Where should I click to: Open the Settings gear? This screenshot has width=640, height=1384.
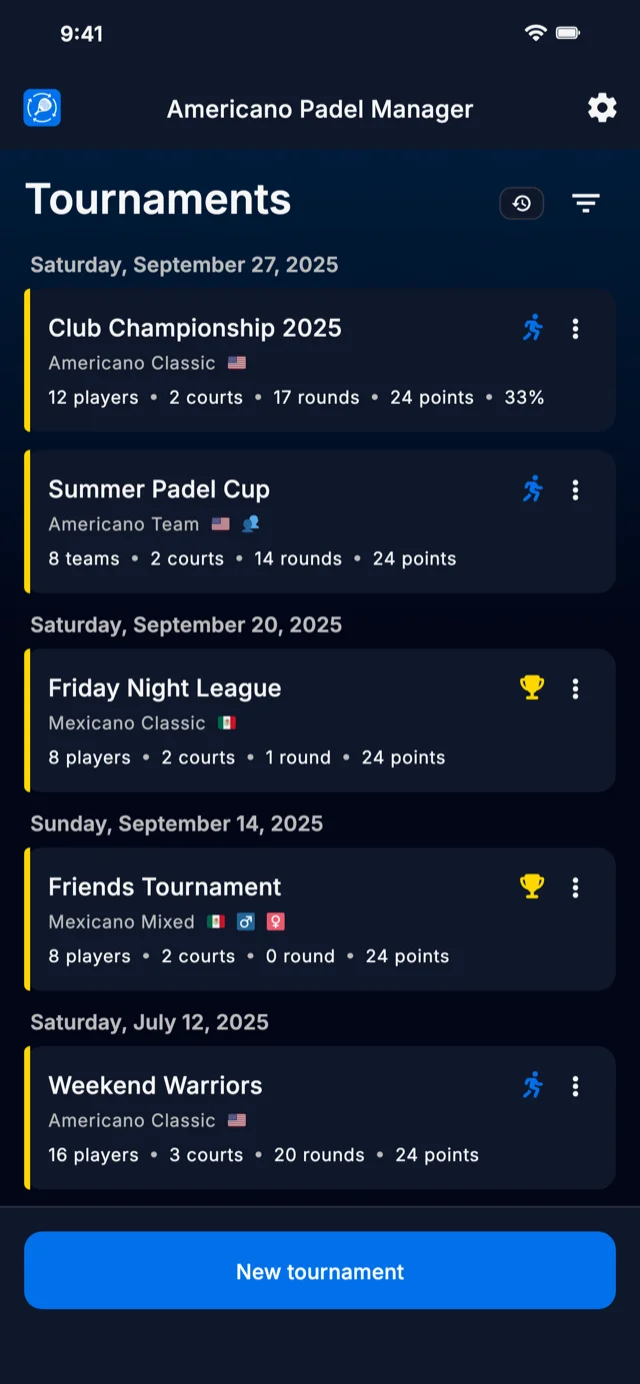point(602,108)
